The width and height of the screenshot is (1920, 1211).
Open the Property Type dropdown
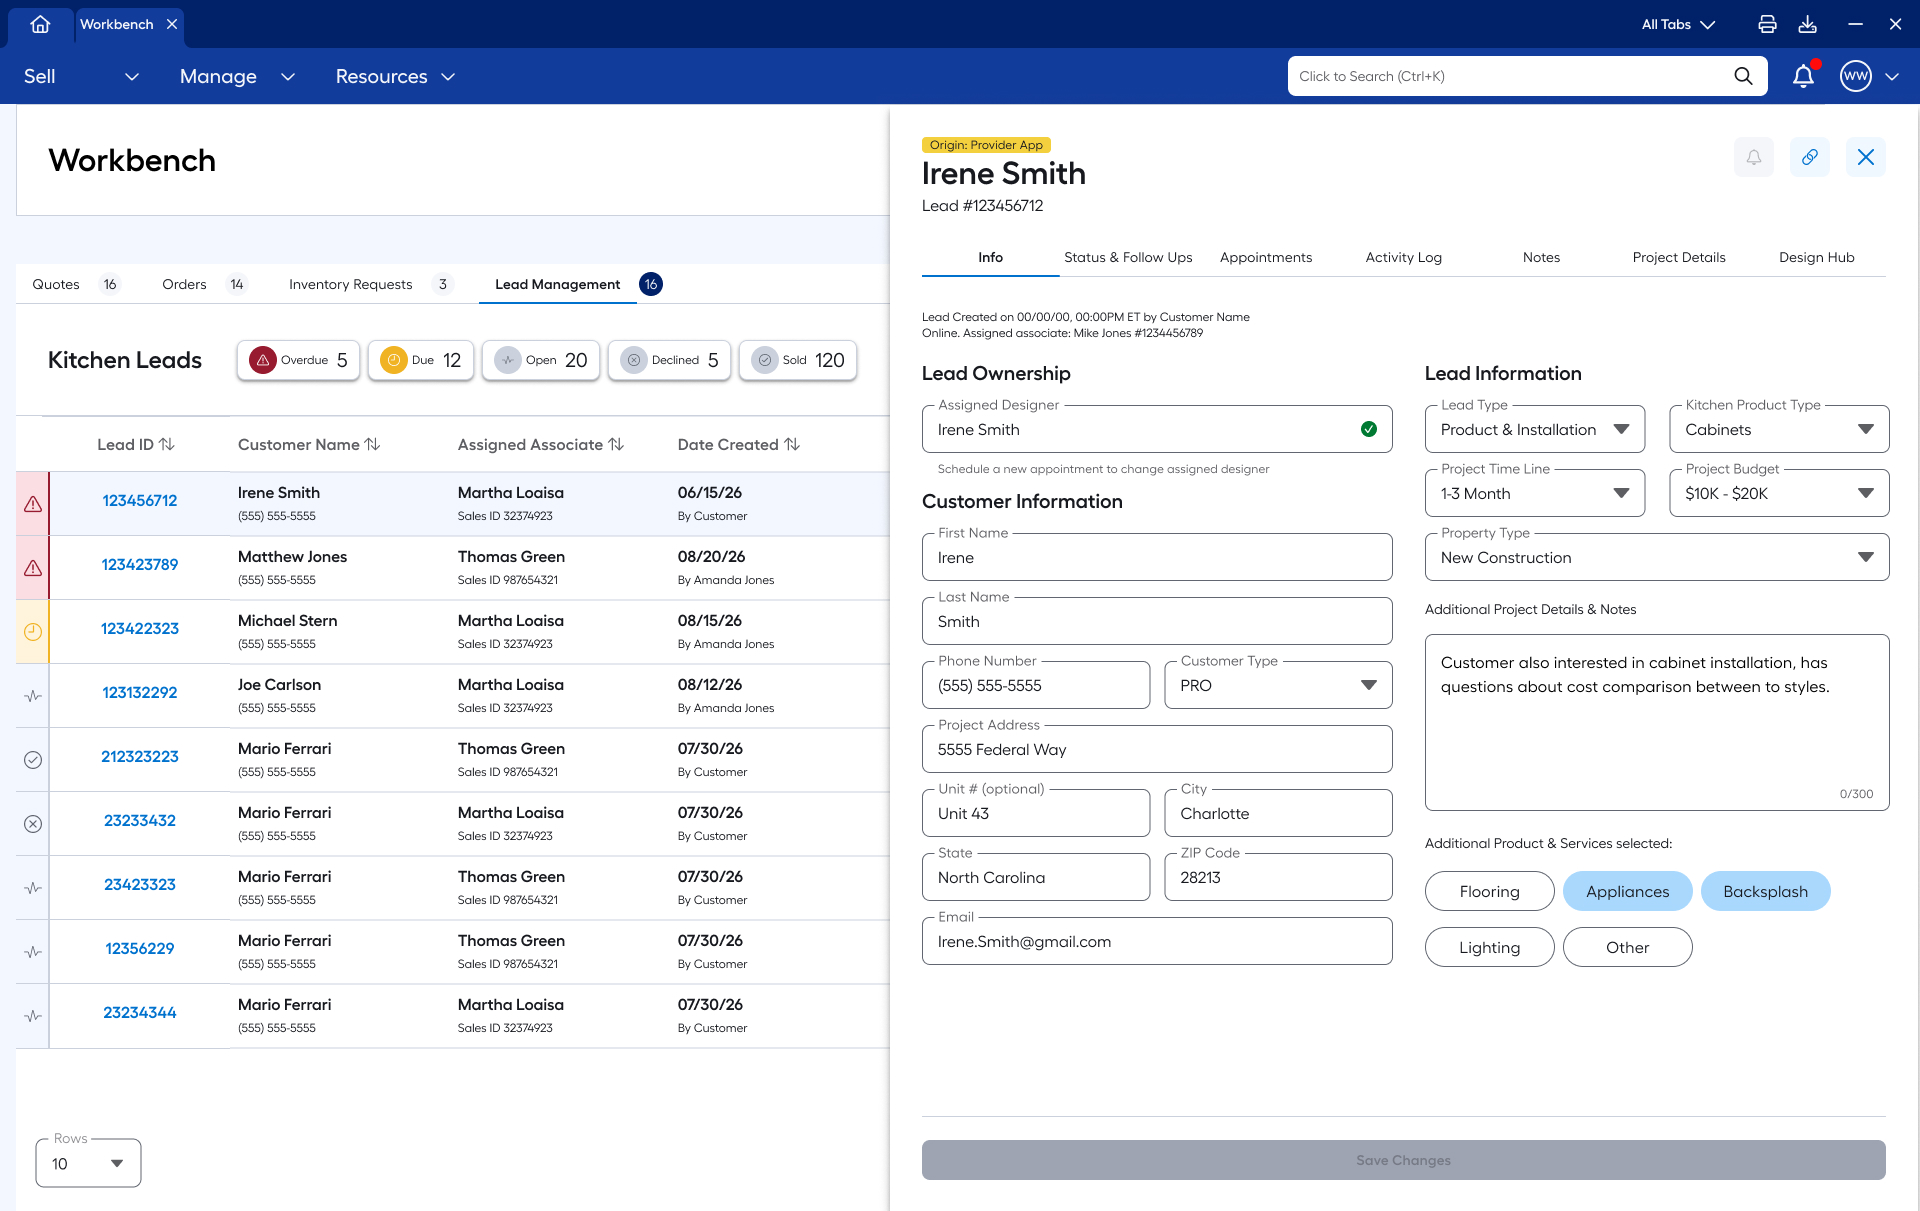coord(1657,557)
